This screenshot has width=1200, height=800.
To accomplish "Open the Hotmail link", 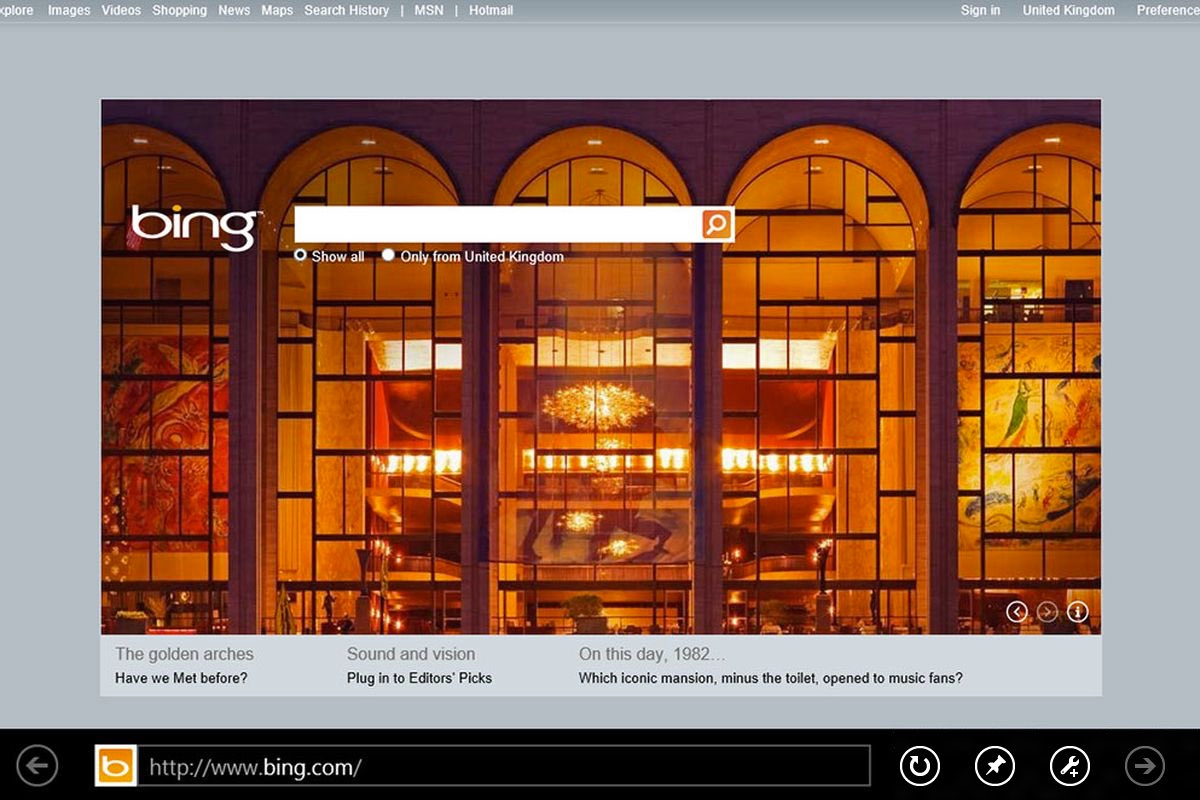I will 491,10.
